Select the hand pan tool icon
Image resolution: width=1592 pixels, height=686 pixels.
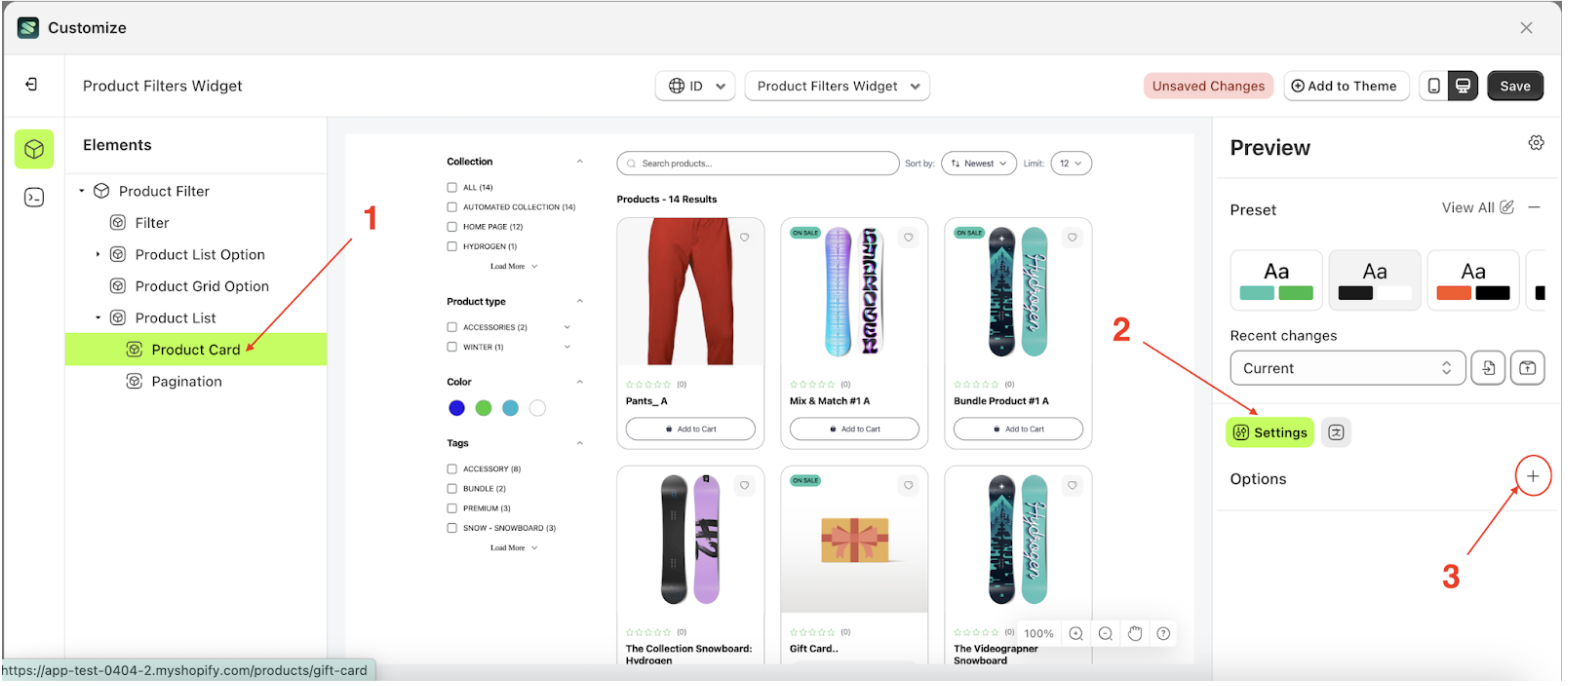coord(1135,633)
